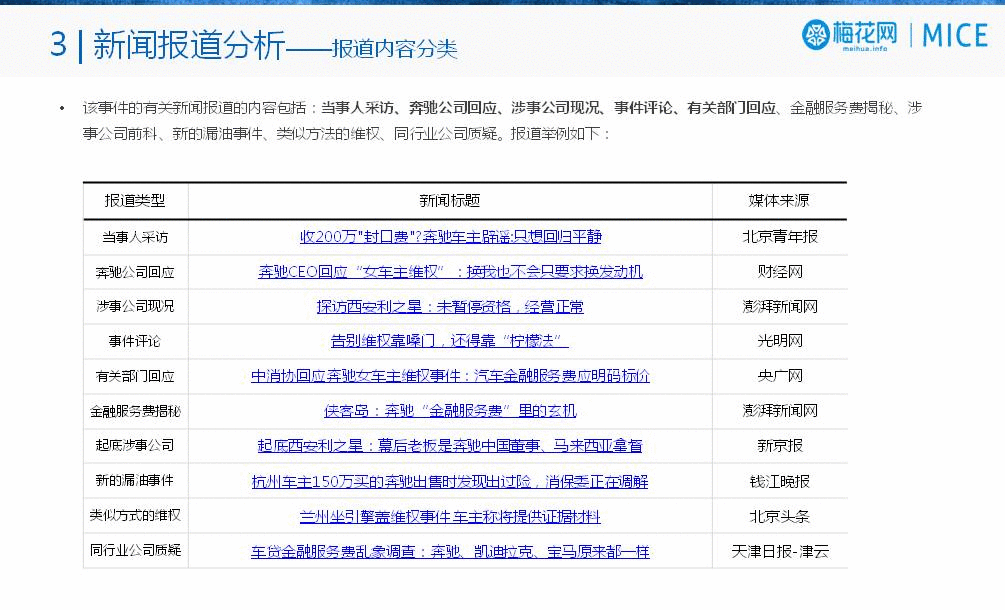
Task: Select the 当事人采访 report type cell
Action: (x=135, y=237)
